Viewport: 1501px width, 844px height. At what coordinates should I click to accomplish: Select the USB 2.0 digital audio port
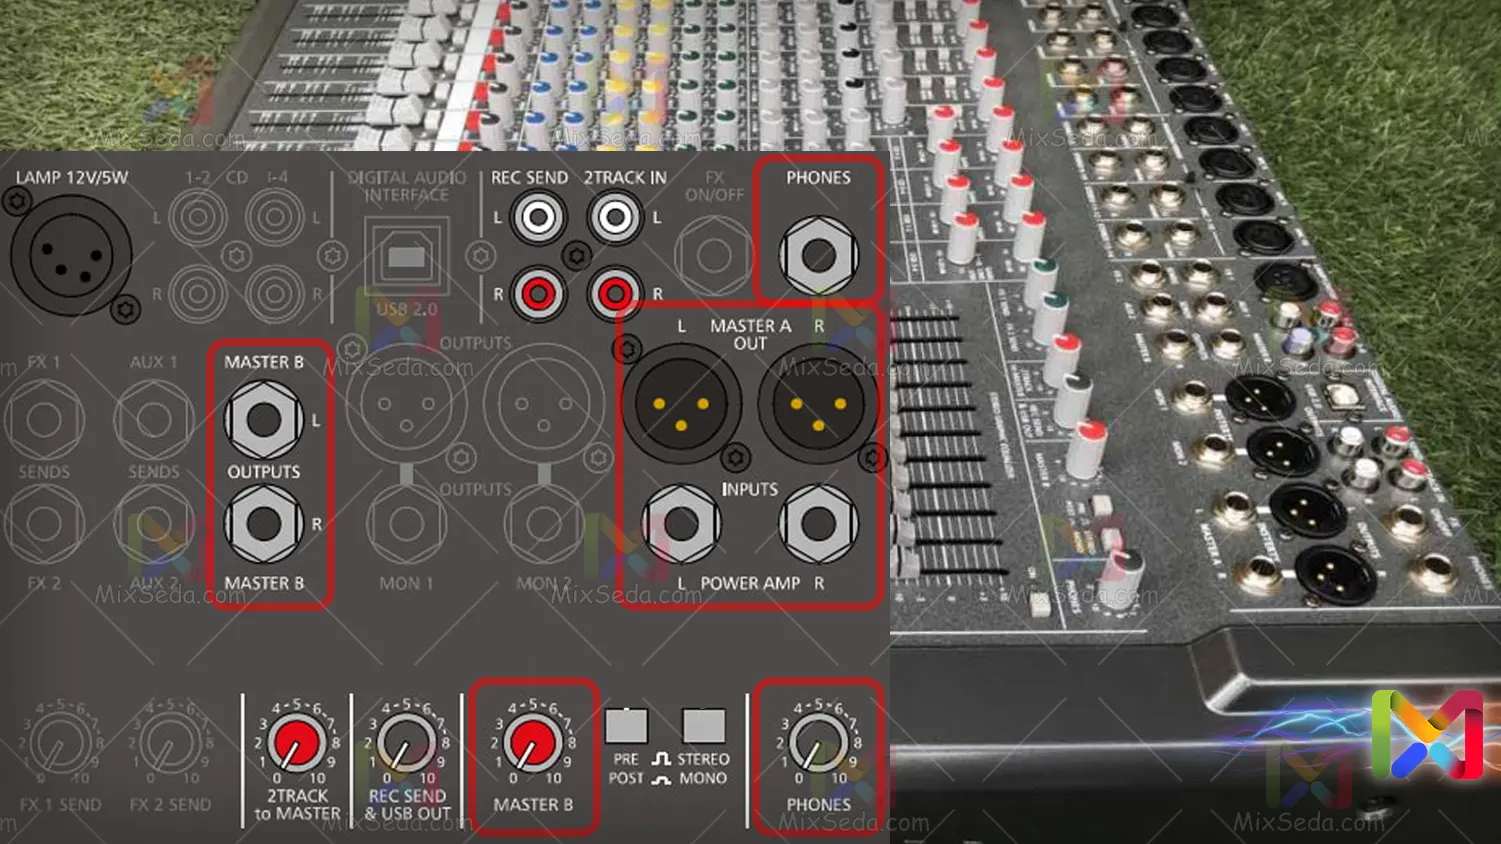pos(406,259)
